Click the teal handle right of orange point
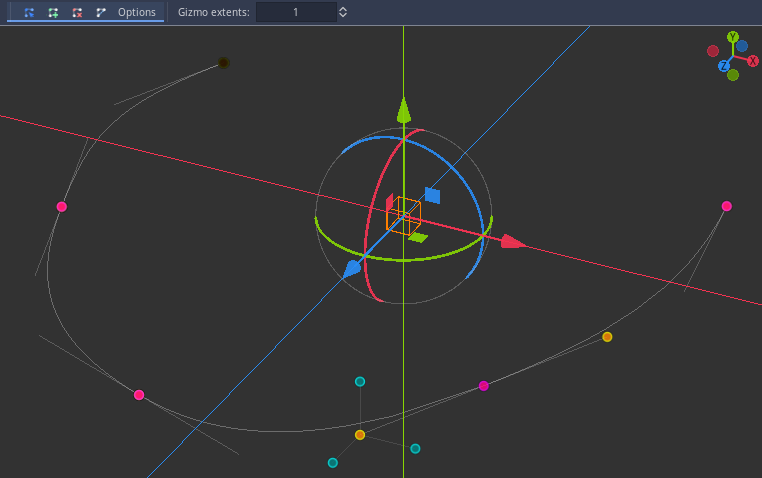 pos(415,448)
